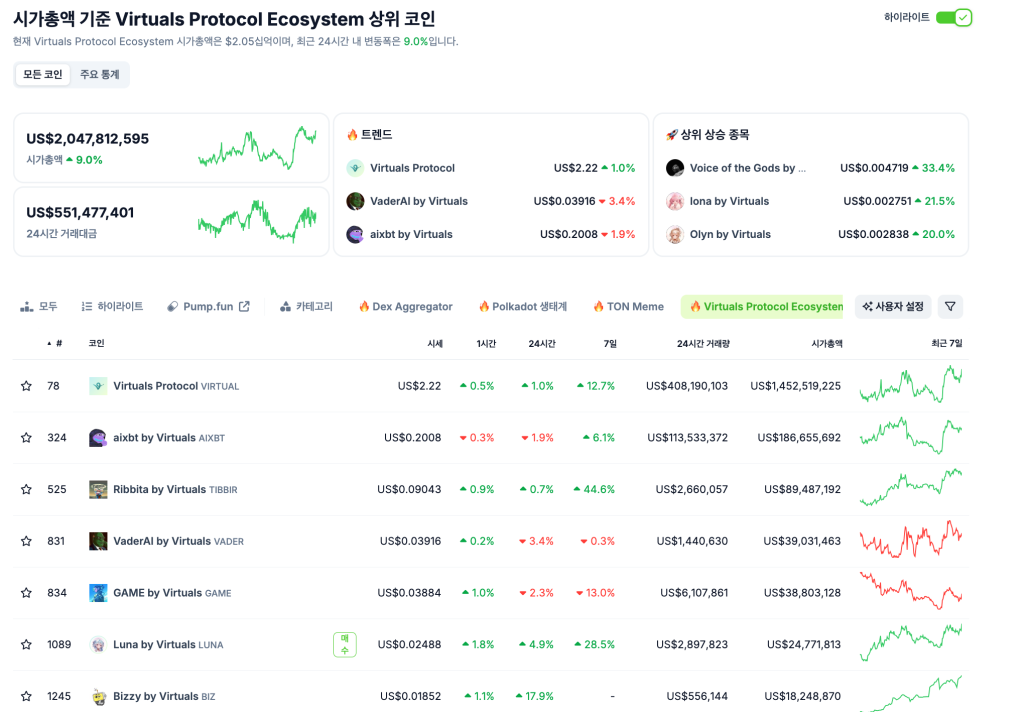Favorite aixbt by Virtuals with star

26,438
